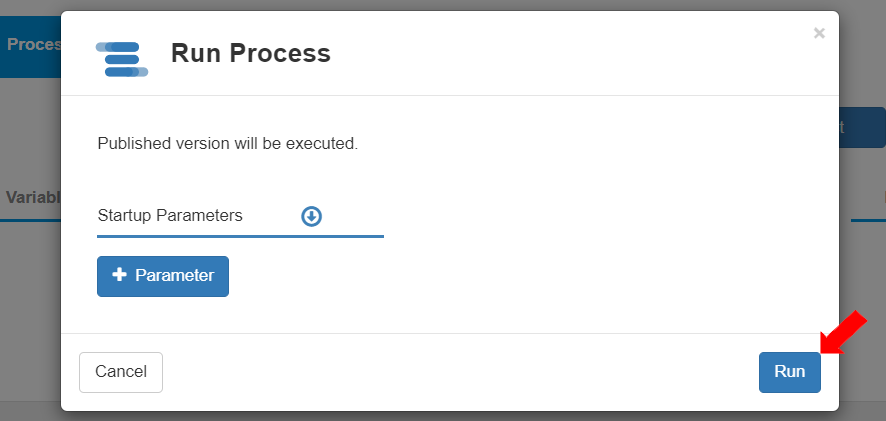Click the dimmed backdrop left of the dialog
The width and height of the screenshot is (886, 421).
tap(30, 300)
